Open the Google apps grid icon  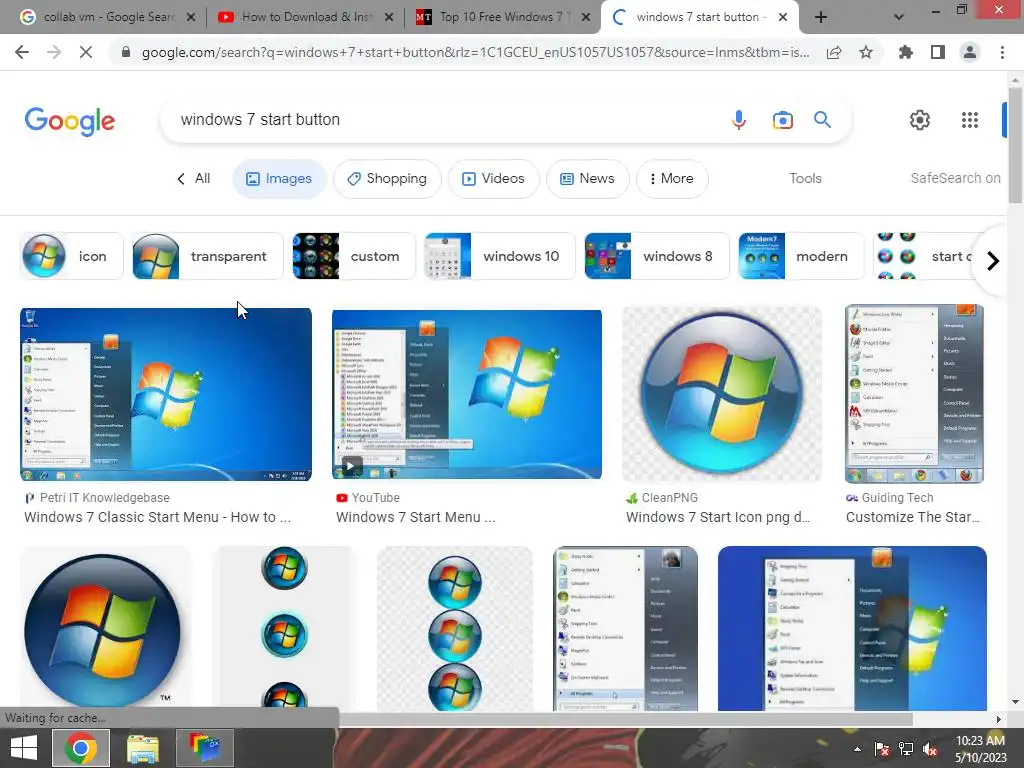coord(970,120)
